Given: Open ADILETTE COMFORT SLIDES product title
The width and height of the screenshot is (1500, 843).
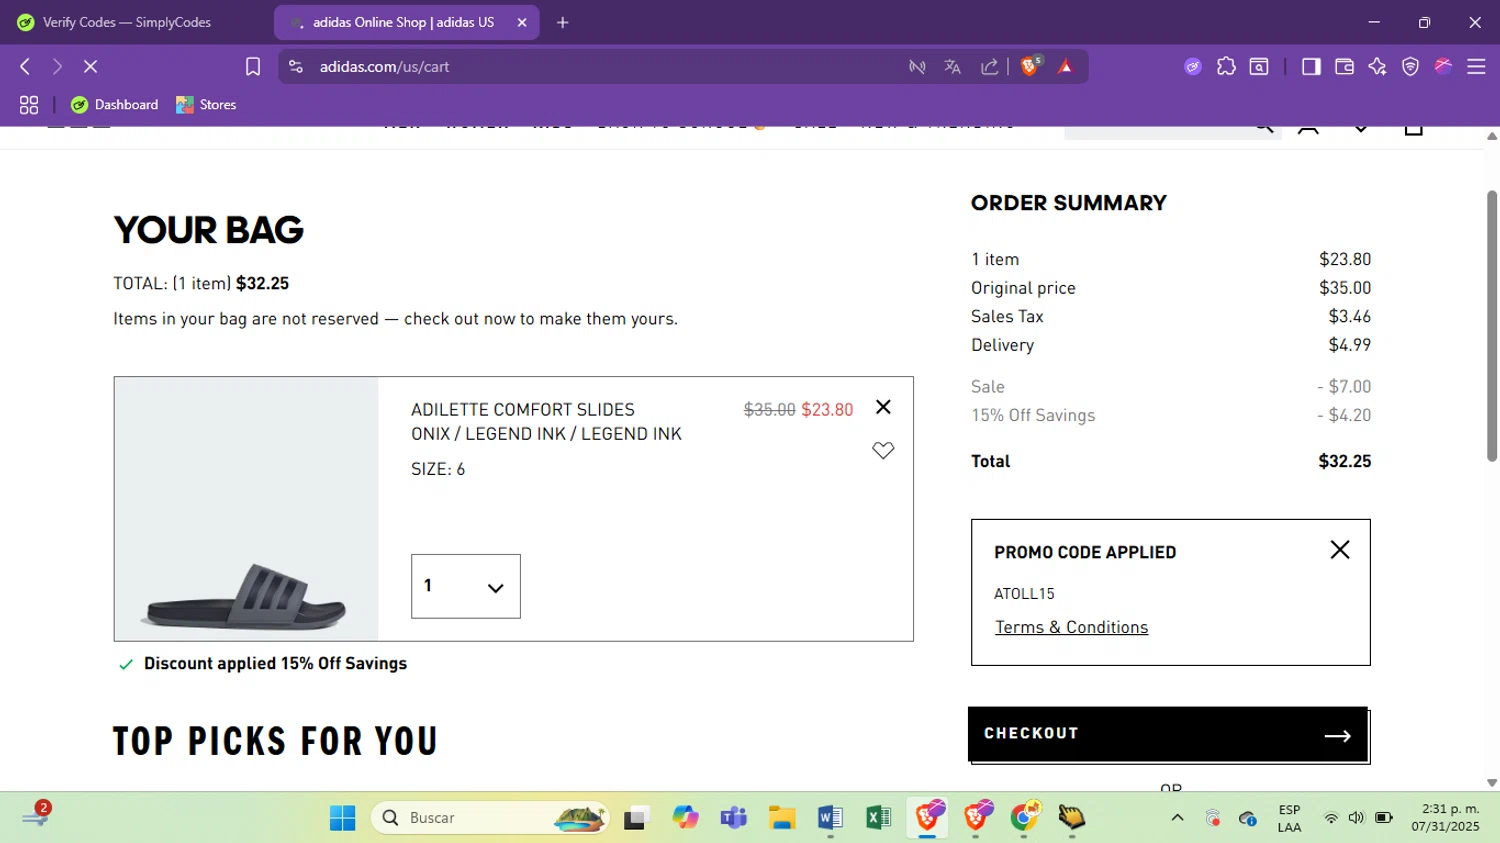Looking at the screenshot, I should (523, 410).
